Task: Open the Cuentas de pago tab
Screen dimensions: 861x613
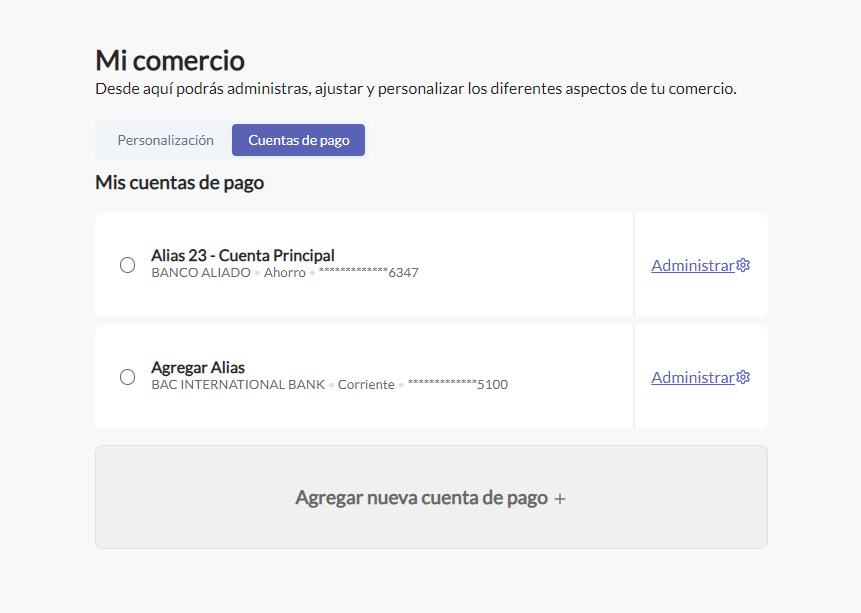Action: pos(298,140)
